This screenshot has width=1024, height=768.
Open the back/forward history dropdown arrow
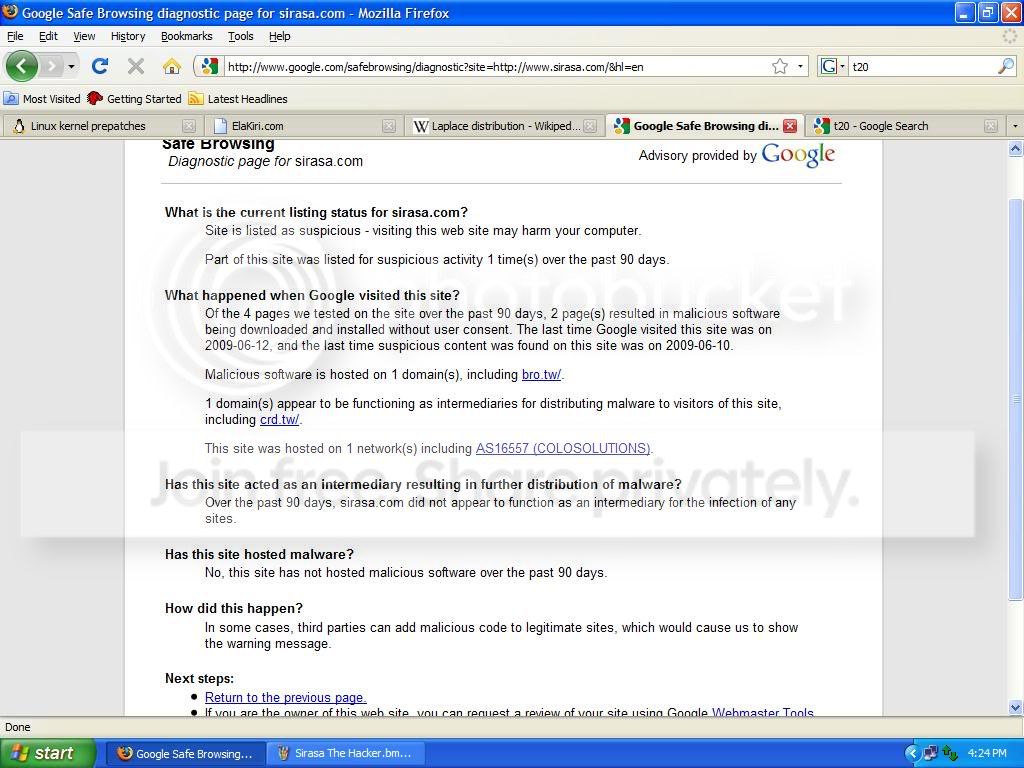click(71, 66)
